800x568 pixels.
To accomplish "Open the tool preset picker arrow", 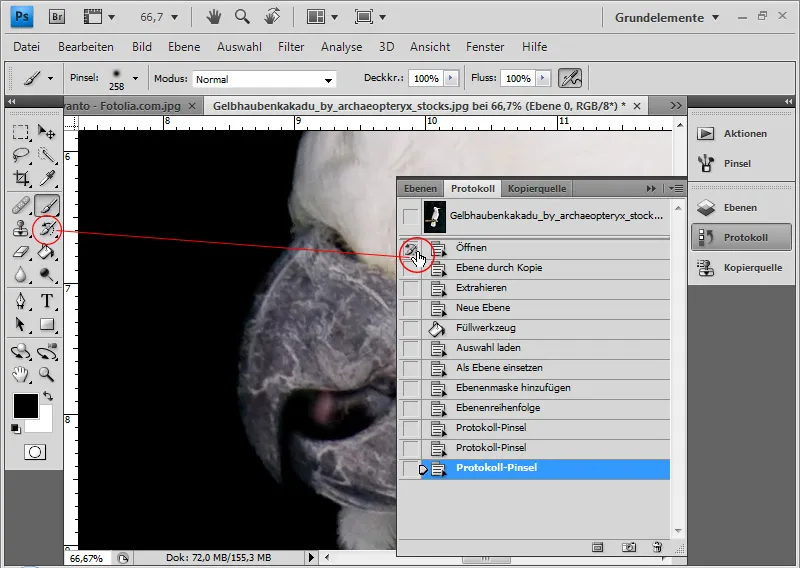I will tap(50, 78).
